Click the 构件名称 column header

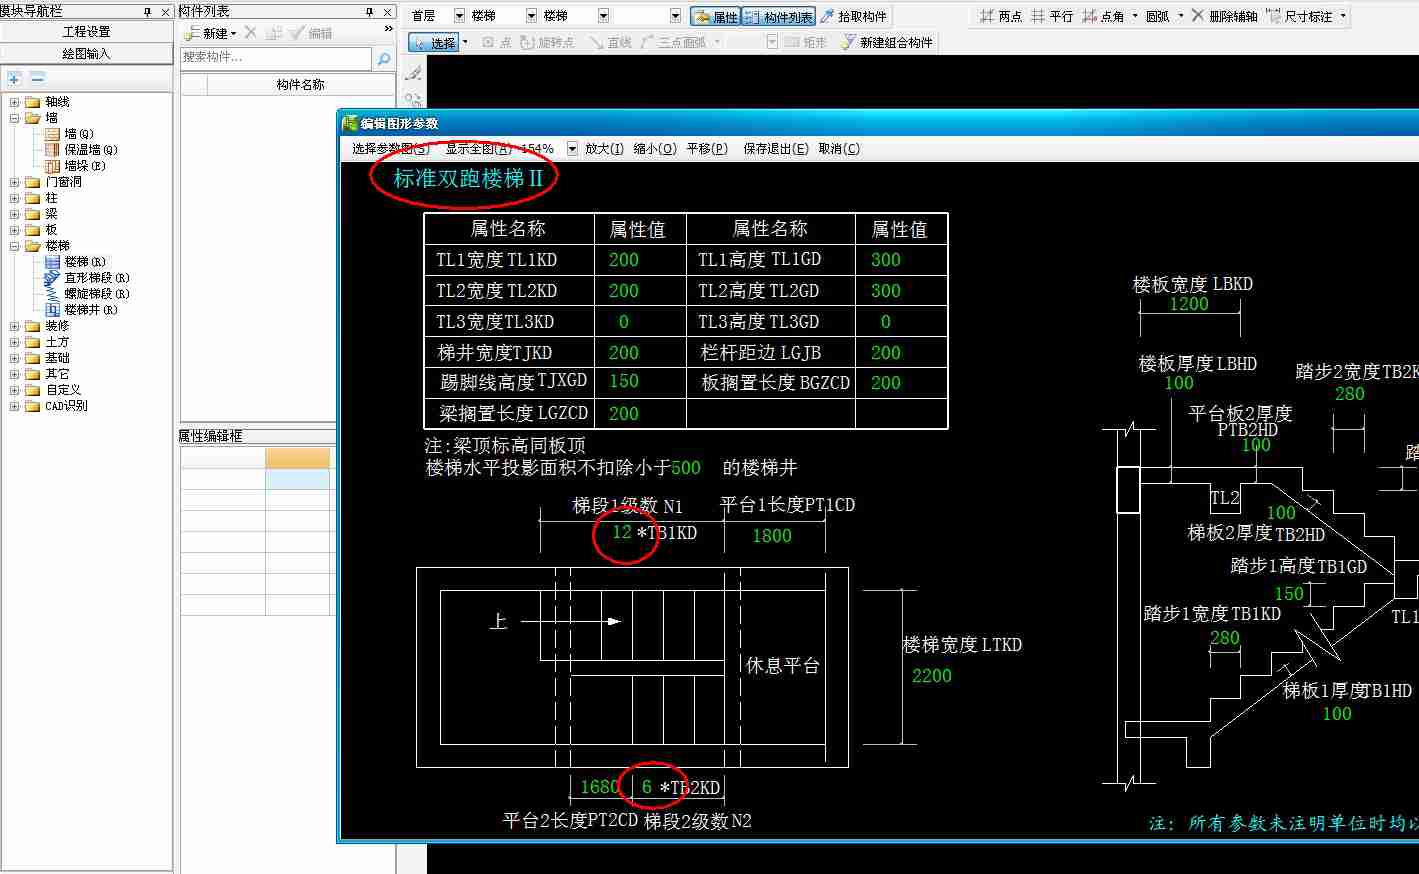pos(300,85)
